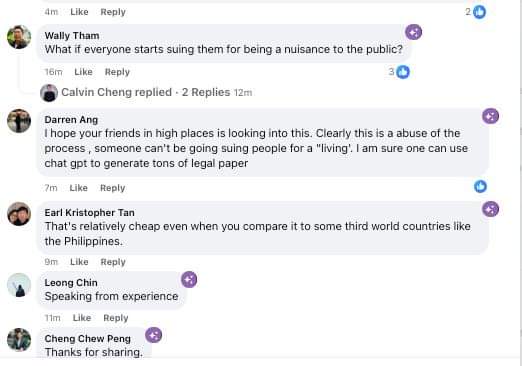
Task: Click purple badge icon on Darren Ang's comment
Action: [490, 116]
